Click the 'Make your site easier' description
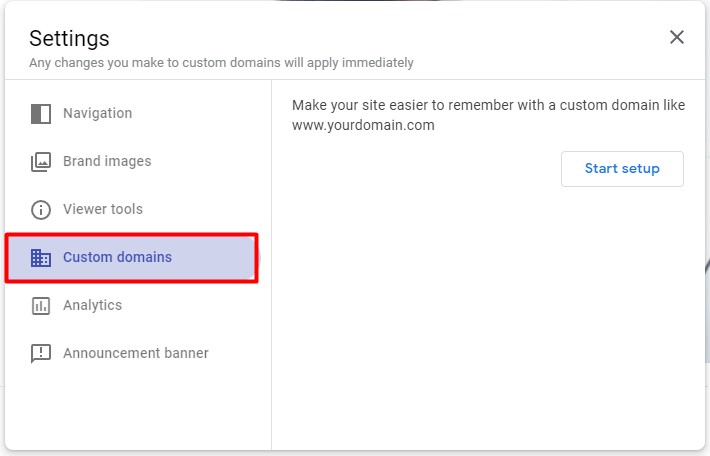This screenshot has height=456, width=710. click(488, 106)
